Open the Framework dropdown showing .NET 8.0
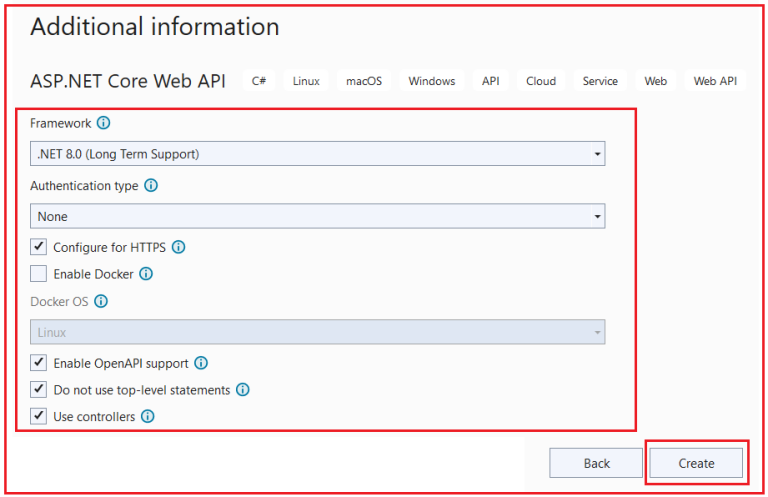The image size is (768, 497). click(317, 154)
